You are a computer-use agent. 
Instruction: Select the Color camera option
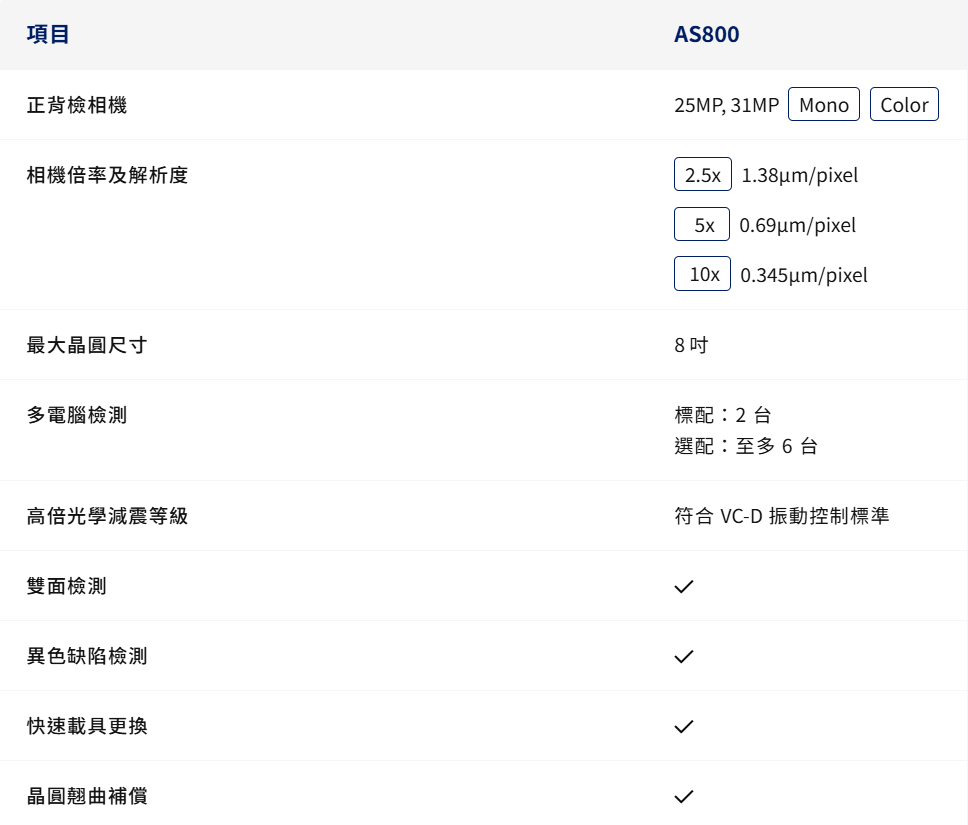coord(904,104)
